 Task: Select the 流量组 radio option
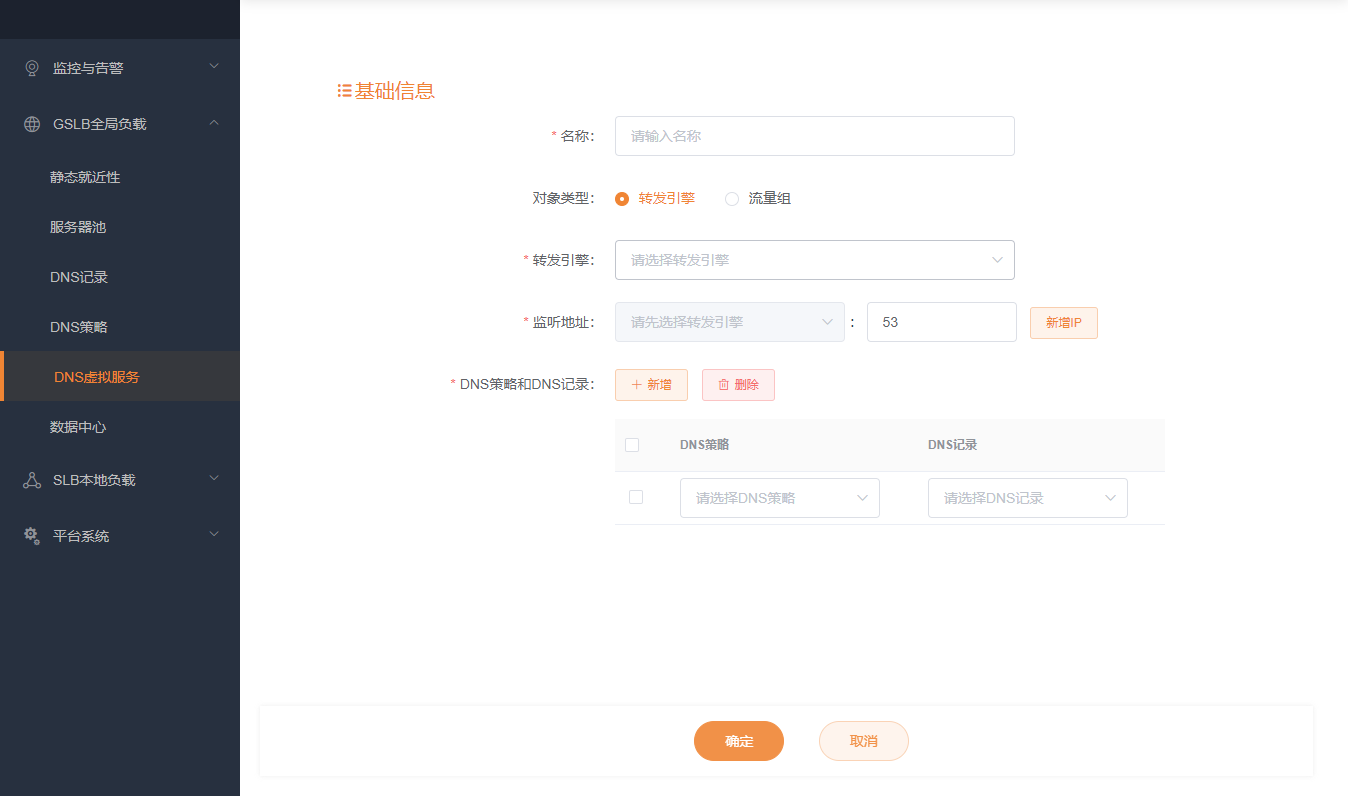[x=732, y=198]
